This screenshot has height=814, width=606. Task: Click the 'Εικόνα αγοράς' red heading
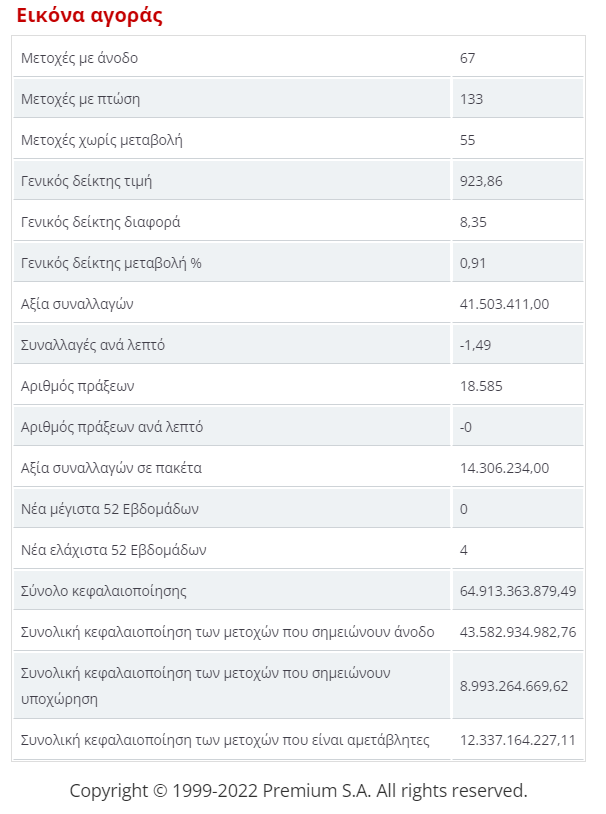pos(89,16)
